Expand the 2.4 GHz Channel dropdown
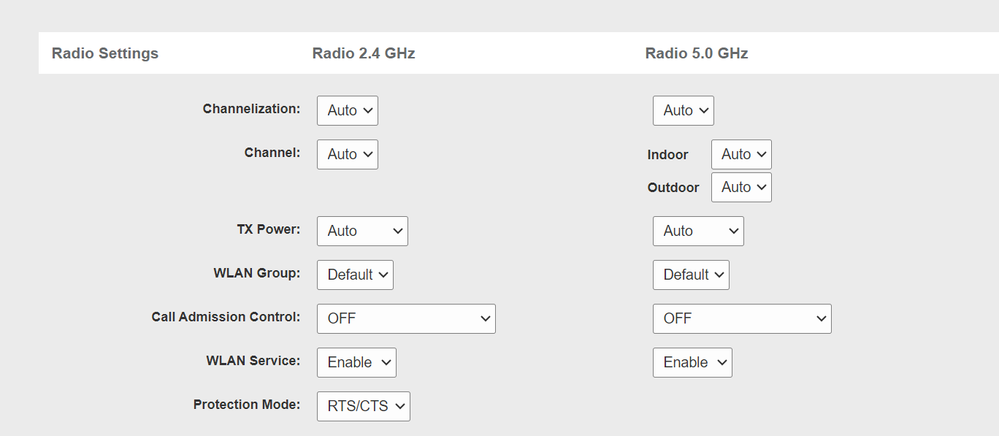This screenshot has width=999, height=436. (347, 154)
